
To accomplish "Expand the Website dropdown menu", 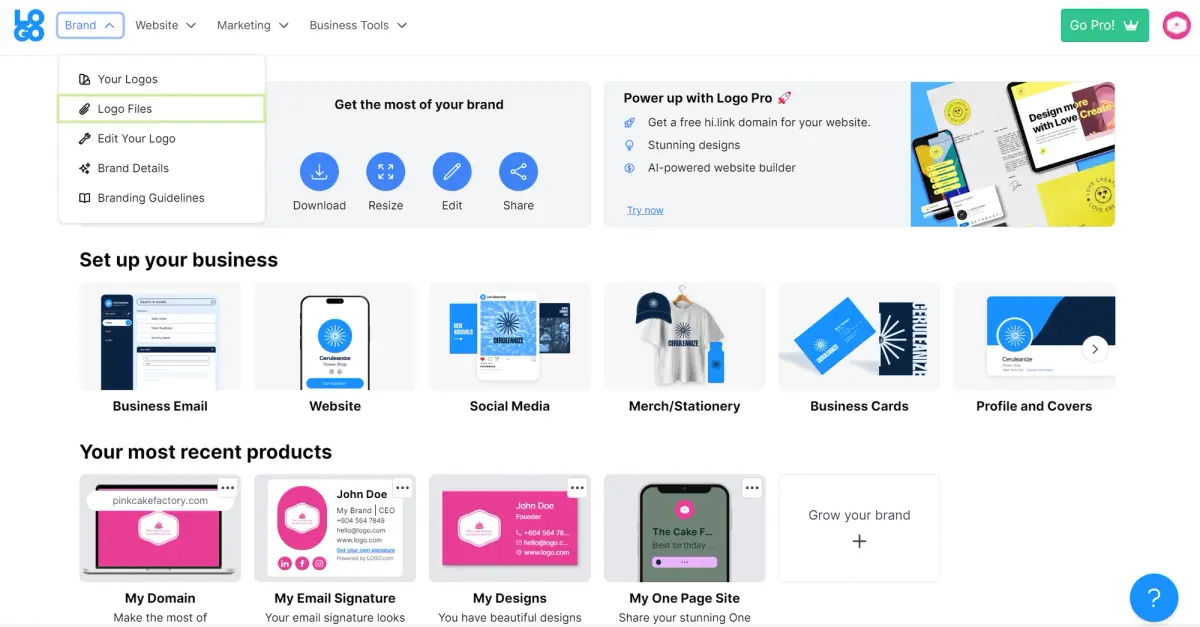I will point(166,25).
